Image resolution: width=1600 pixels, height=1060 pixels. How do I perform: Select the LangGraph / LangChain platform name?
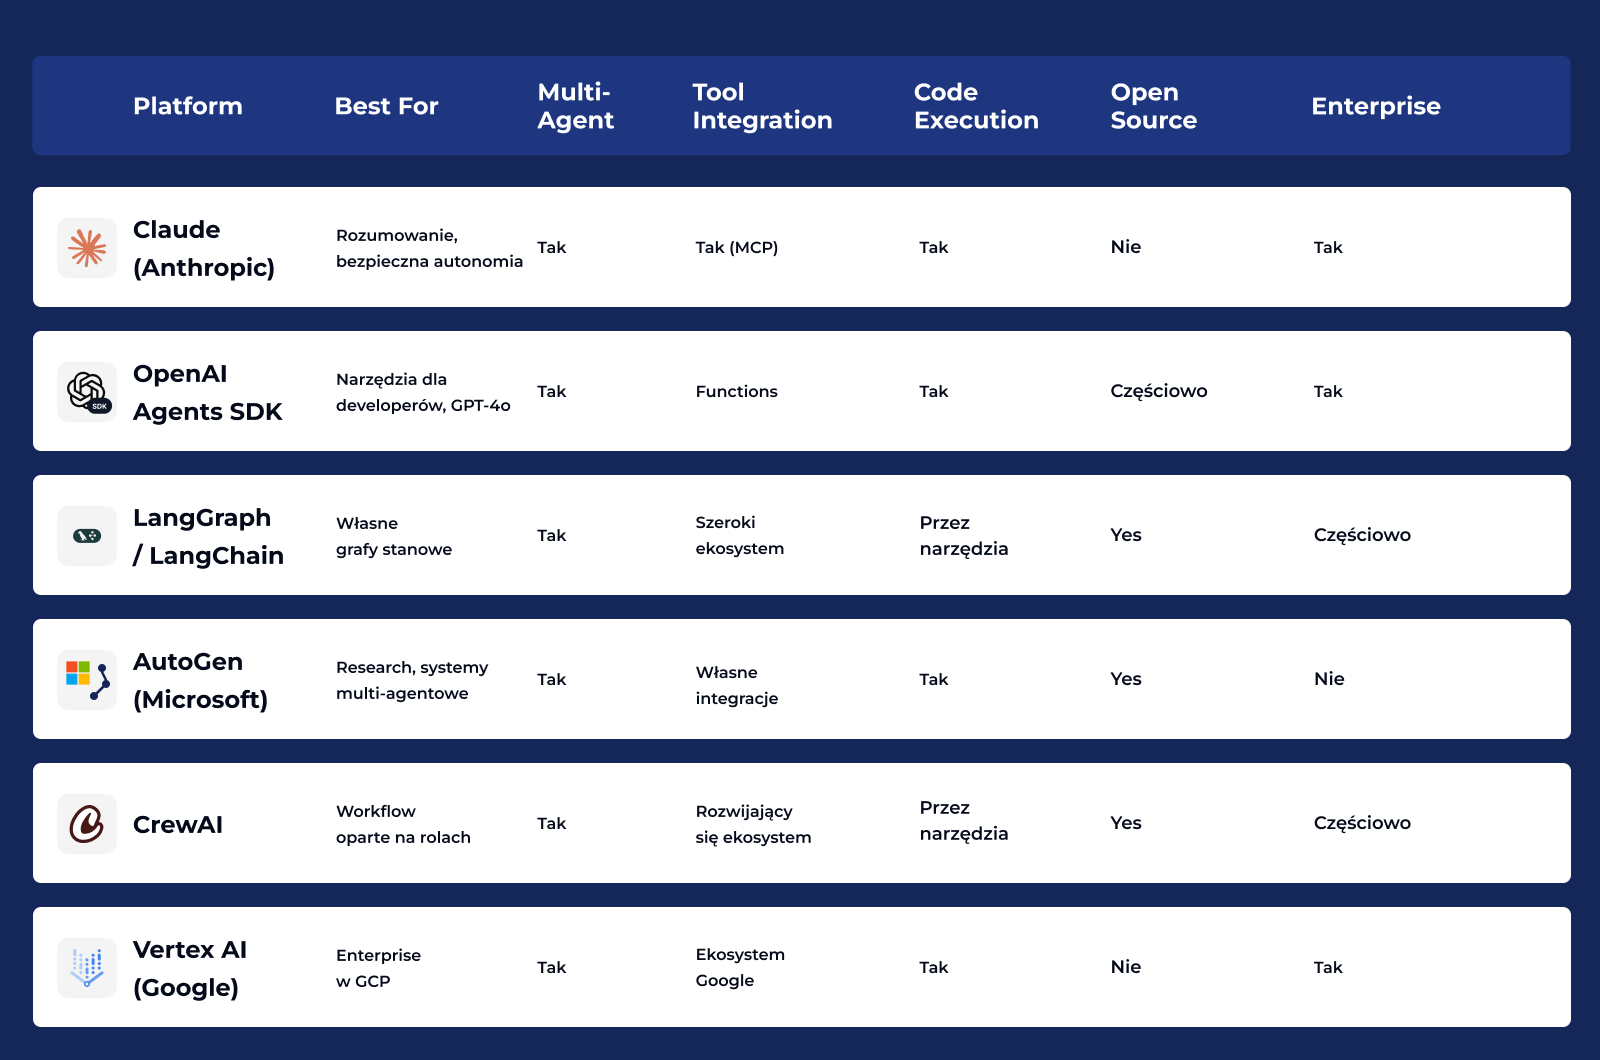pos(208,536)
